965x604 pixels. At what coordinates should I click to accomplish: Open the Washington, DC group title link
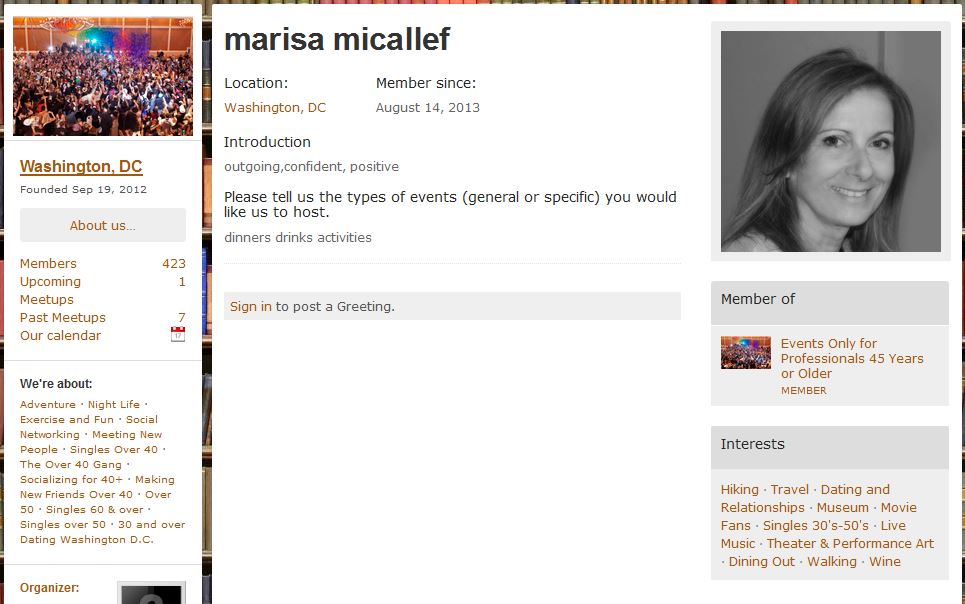click(x=81, y=166)
